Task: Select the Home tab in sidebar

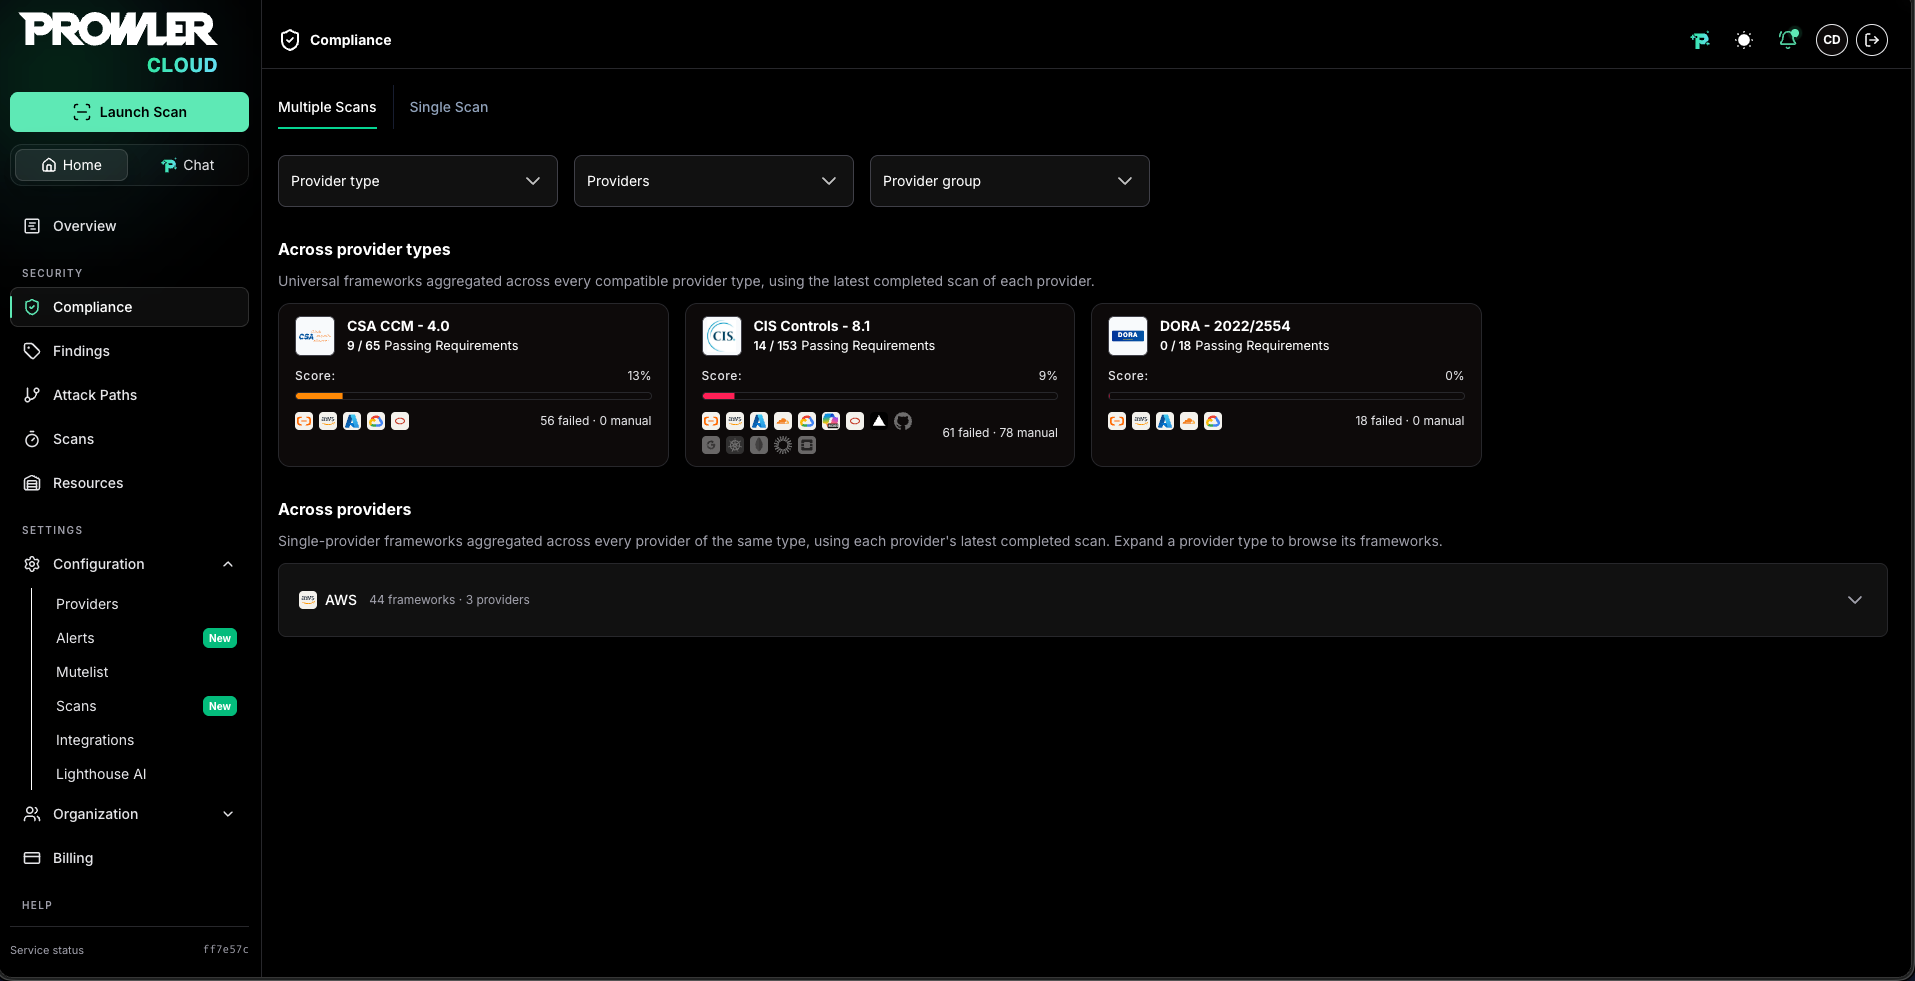Action: 71,165
